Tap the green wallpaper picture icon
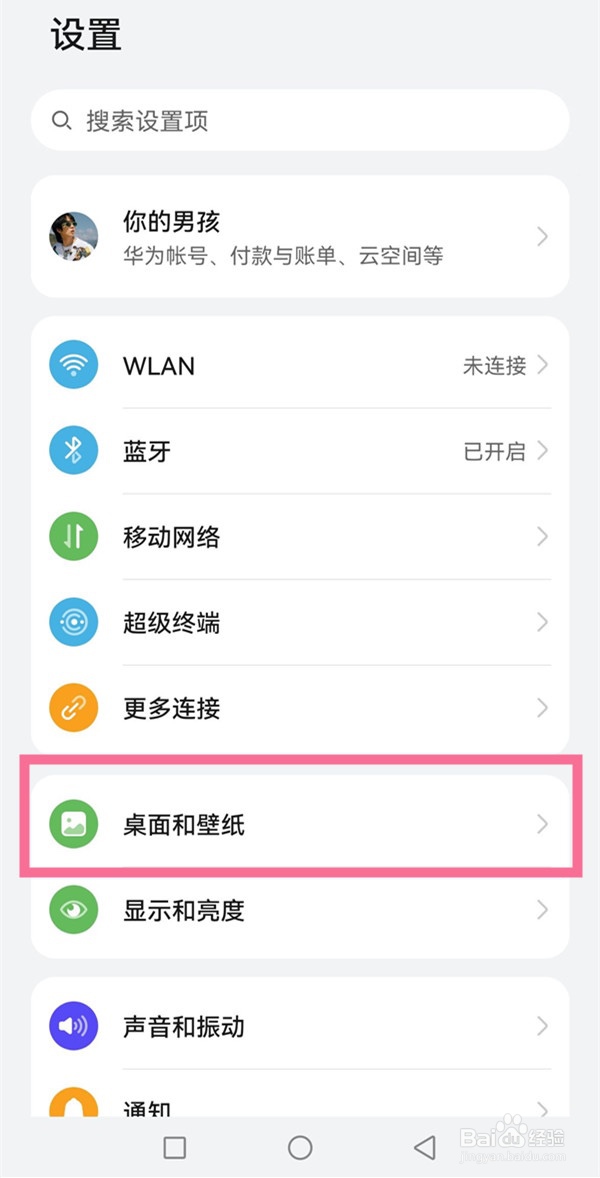Image resolution: width=600 pixels, height=1178 pixels. point(74,824)
